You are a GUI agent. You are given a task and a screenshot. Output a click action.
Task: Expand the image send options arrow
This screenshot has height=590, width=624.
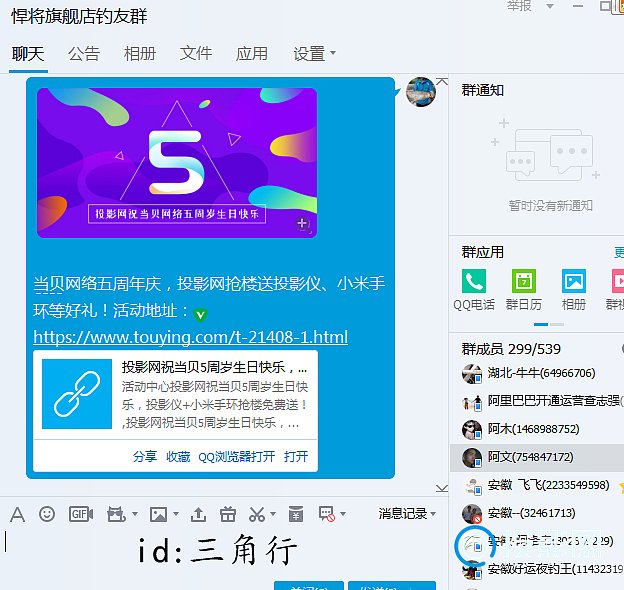pos(174,514)
